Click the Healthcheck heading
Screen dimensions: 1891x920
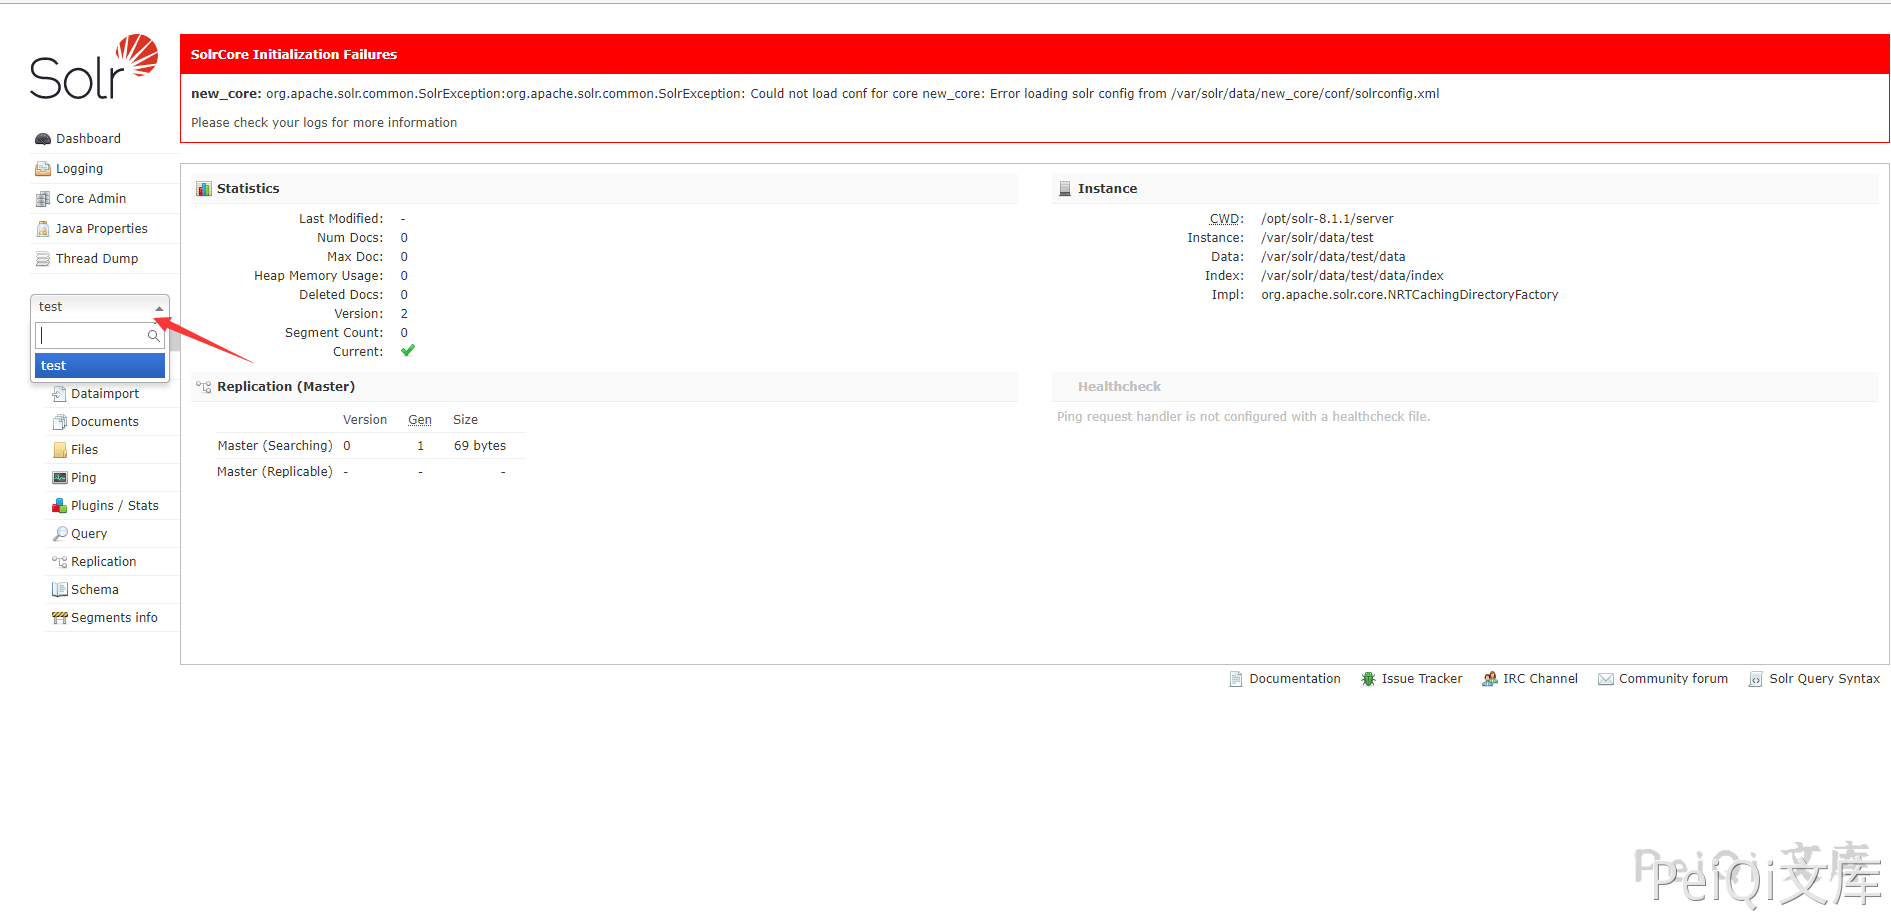click(x=1119, y=387)
